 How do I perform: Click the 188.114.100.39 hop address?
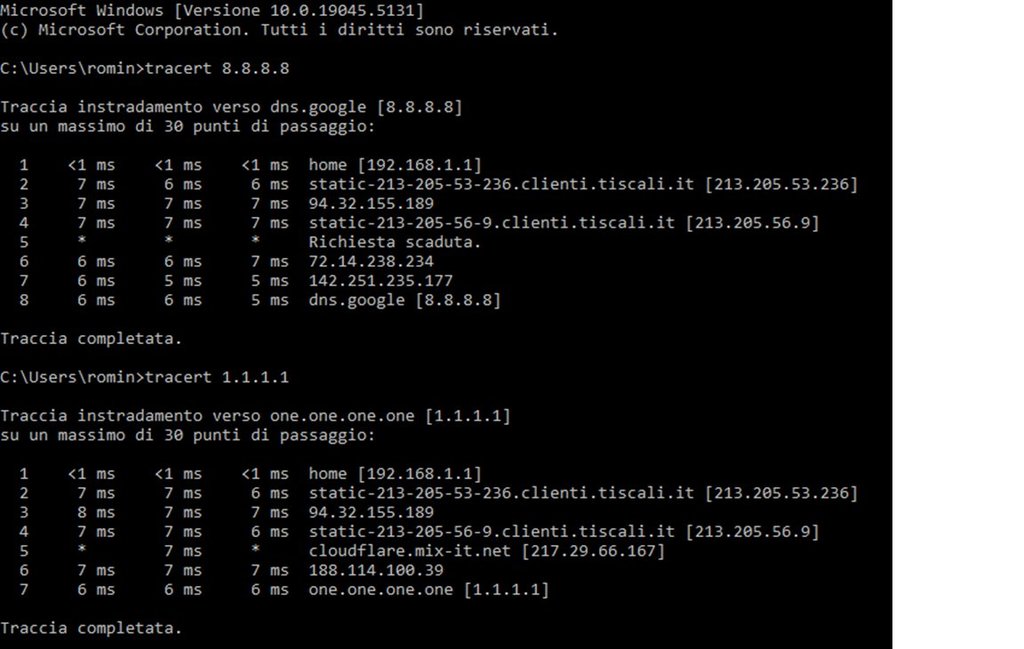376,570
